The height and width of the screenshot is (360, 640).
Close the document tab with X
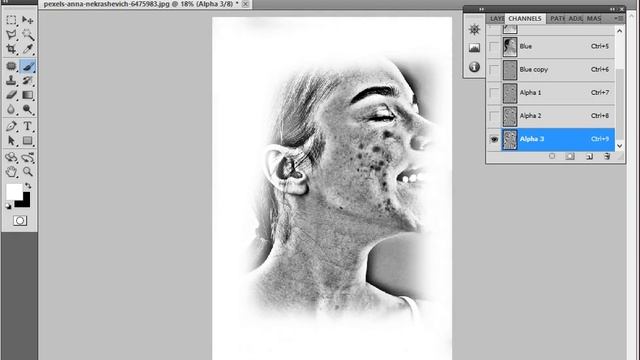(x=245, y=4)
